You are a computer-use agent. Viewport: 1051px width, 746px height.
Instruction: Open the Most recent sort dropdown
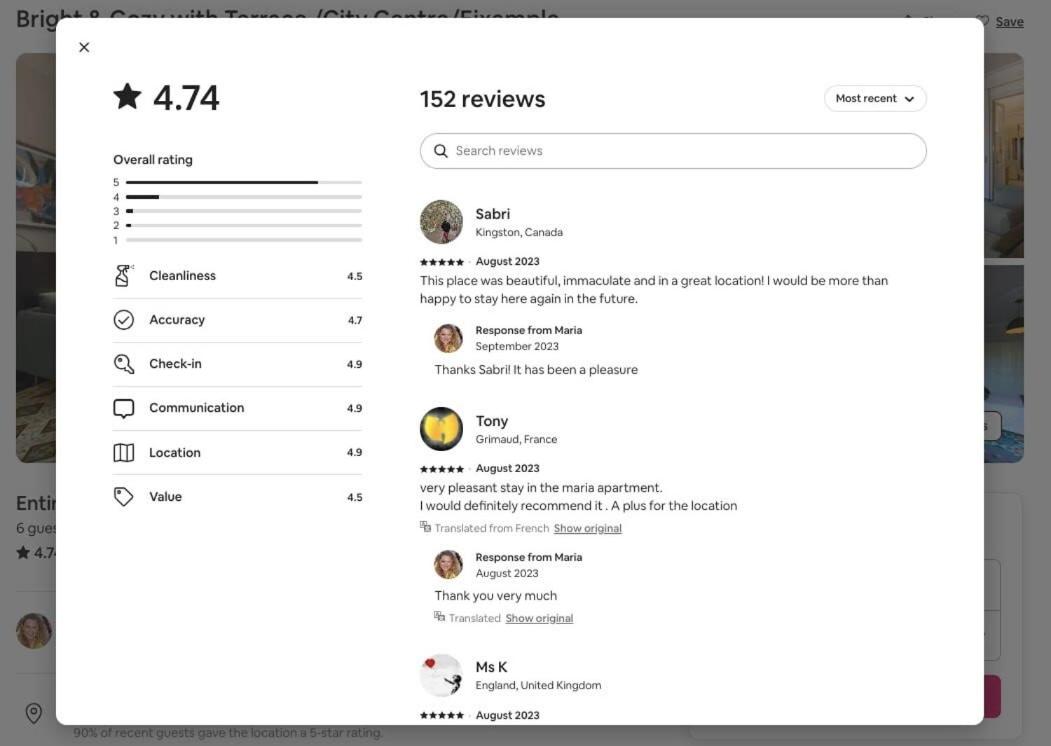tap(875, 99)
